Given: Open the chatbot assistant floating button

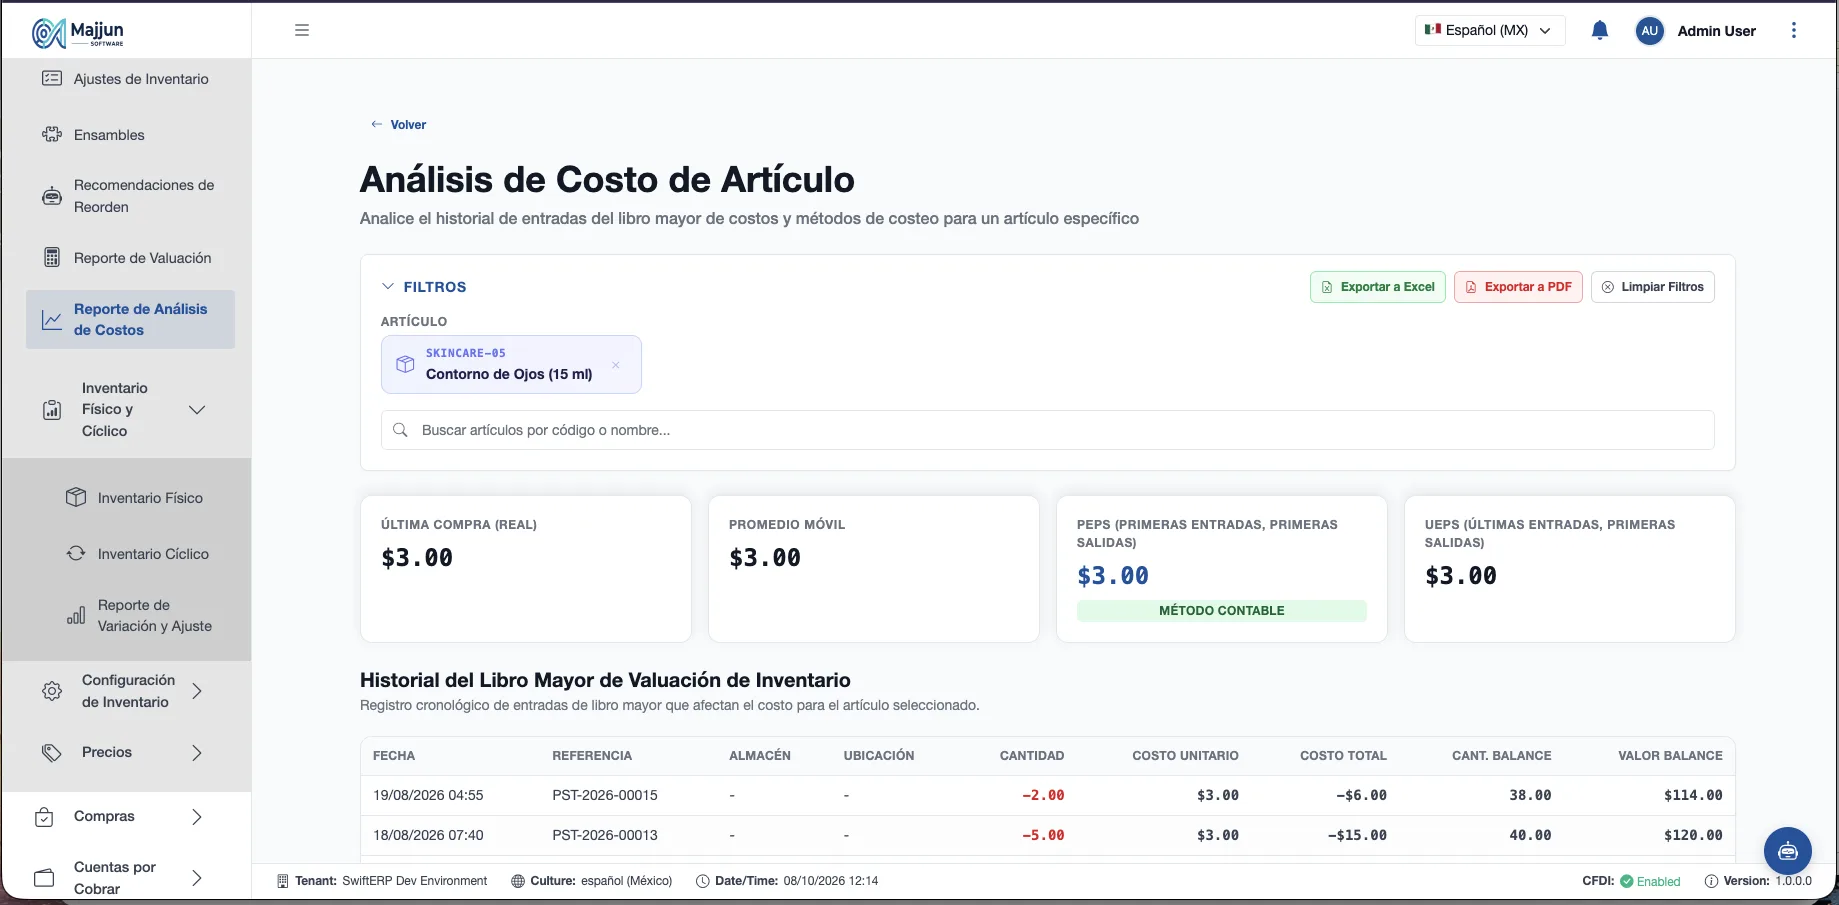Looking at the screenshot, I should pos(1788,851).
